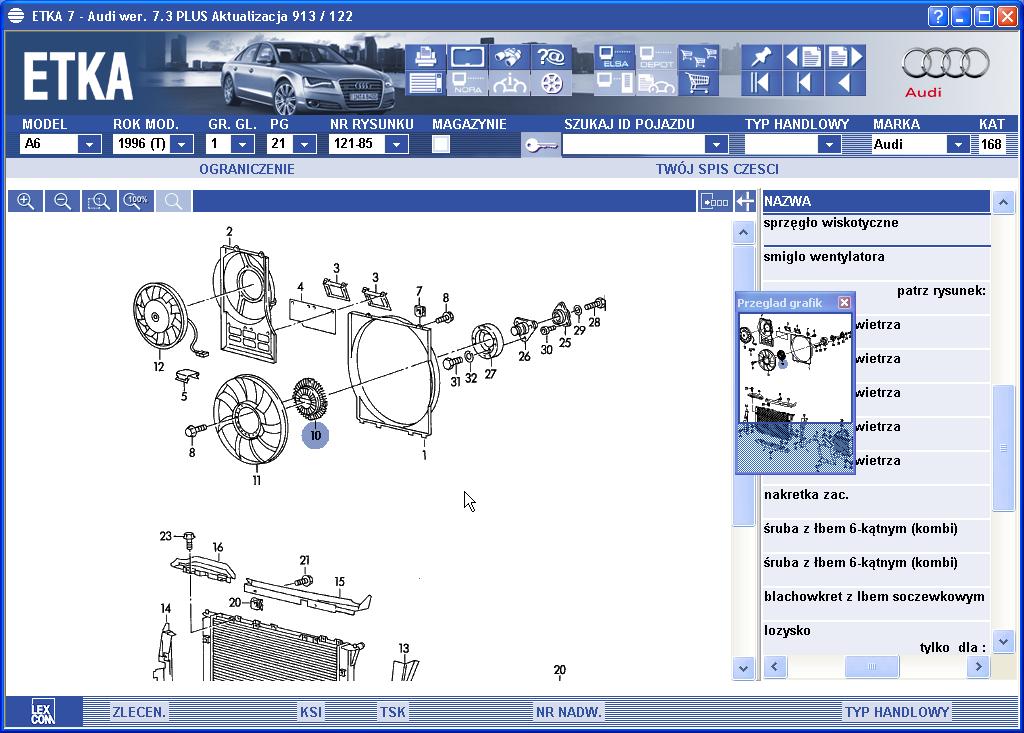Toggle the graphics overview panel button
1024x733 pixels.
(714, 201)
